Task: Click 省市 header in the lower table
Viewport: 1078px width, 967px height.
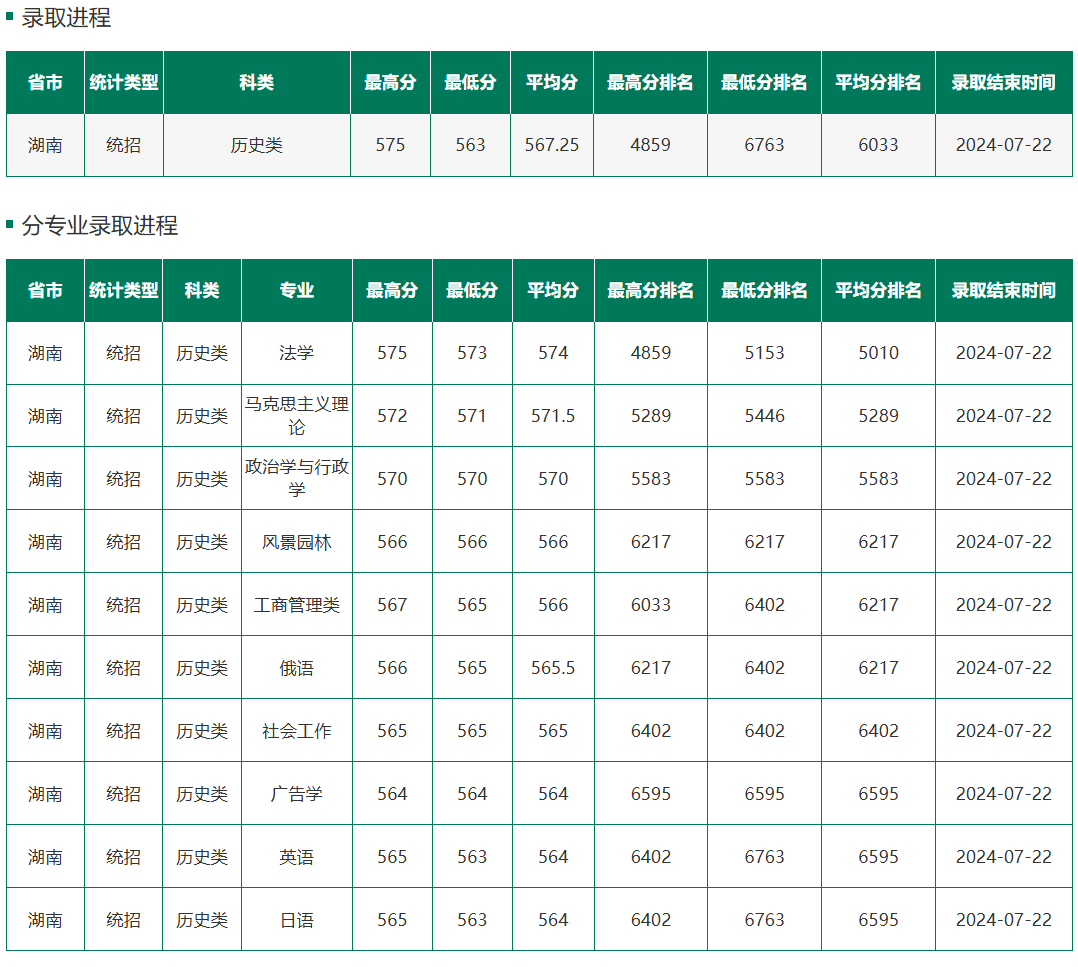Action: (x=45, y=291)
